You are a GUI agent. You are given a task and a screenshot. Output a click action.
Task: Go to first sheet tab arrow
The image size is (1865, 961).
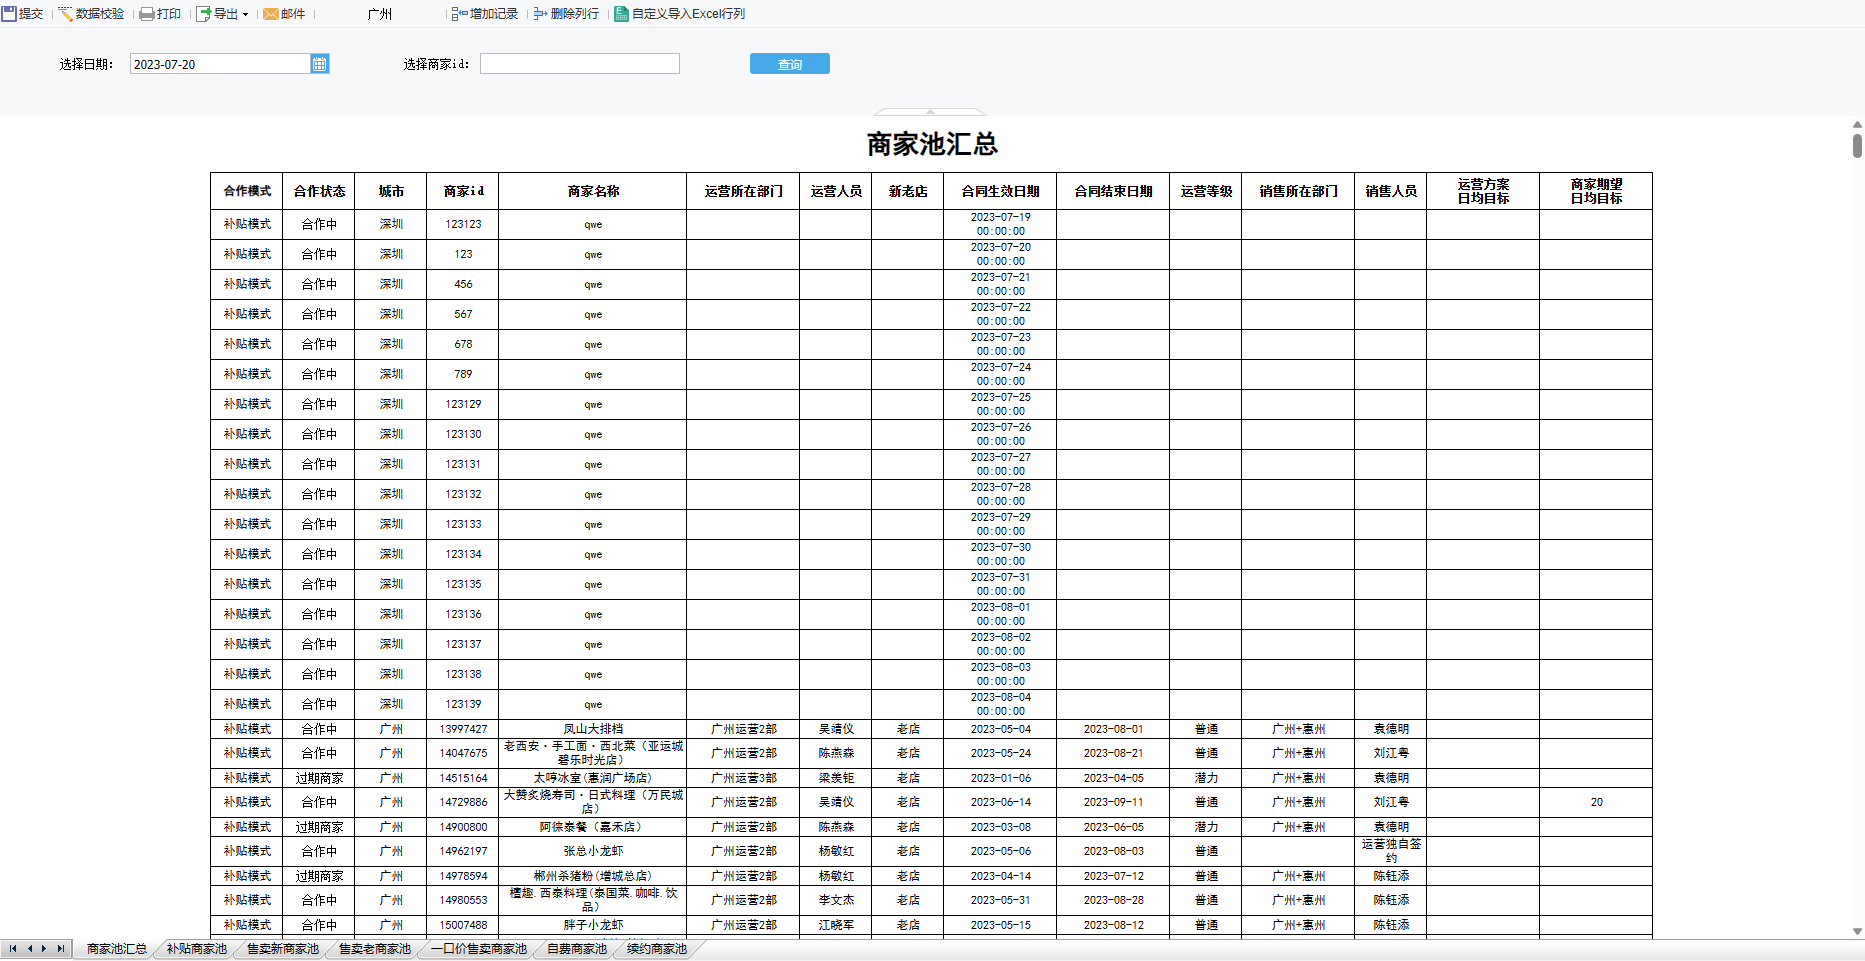[12, 948]
